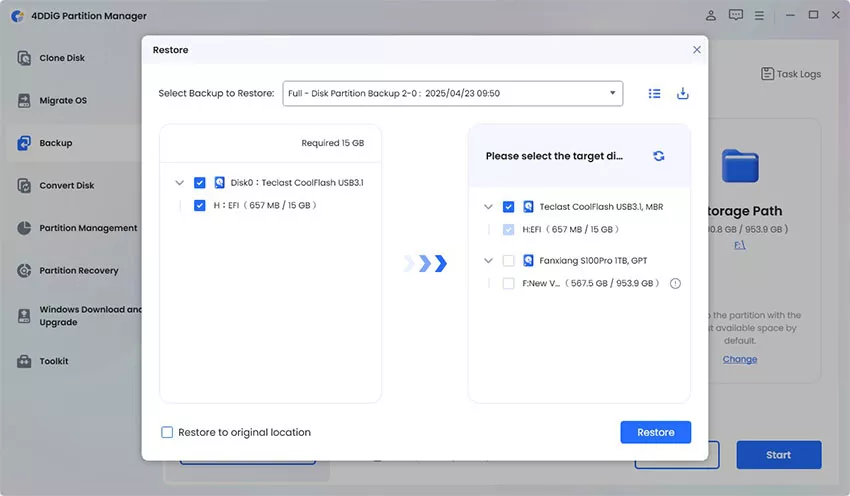
Task: Uncheck the Disk0 Teclast CoolFlash source checkbox
Action: (199, 183)
